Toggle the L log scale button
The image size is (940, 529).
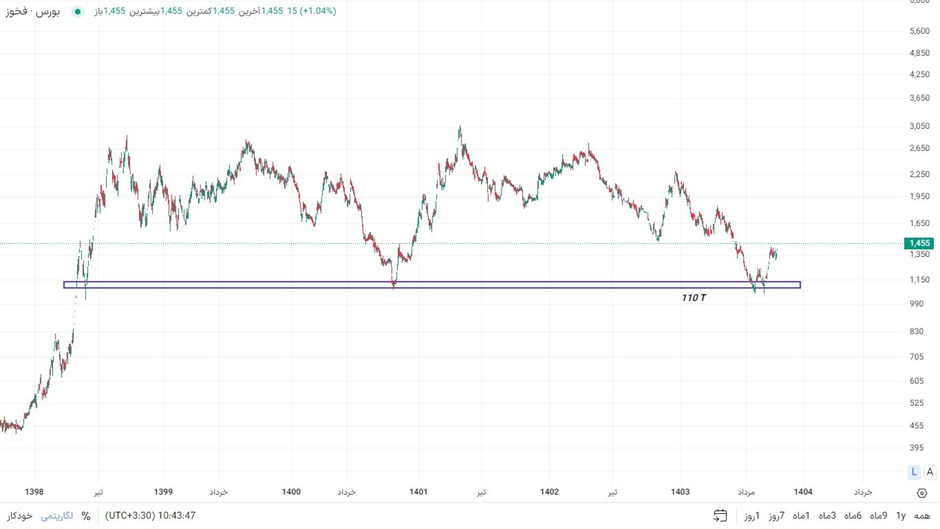click(x=914, y=472)
